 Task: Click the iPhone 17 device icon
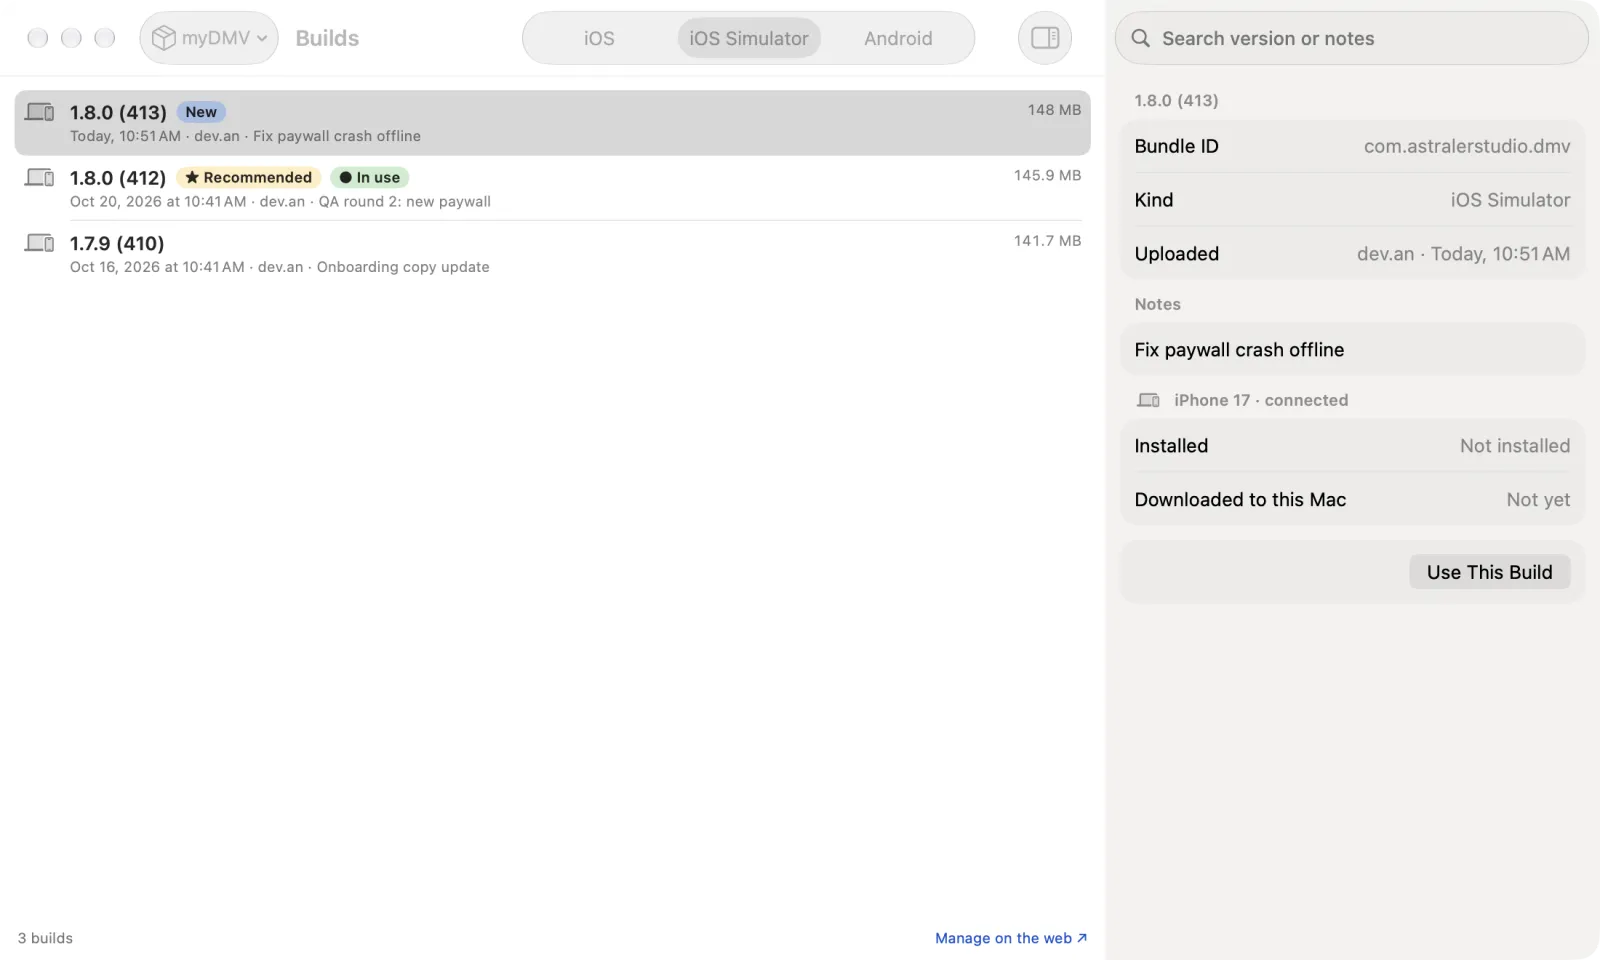coord(1148,400)
